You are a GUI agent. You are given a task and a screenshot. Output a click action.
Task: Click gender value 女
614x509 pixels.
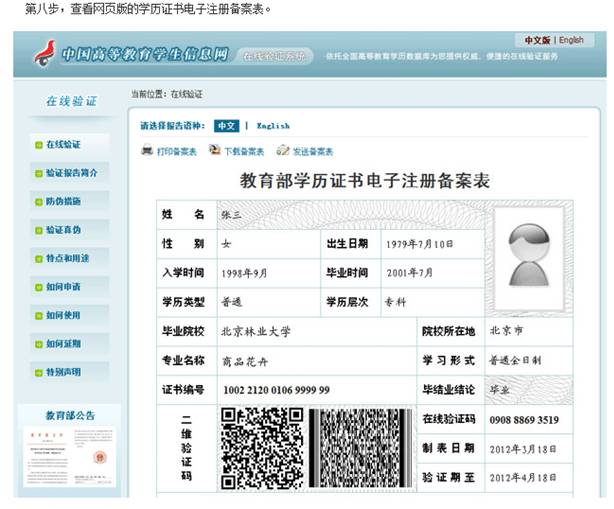point(226,244)
